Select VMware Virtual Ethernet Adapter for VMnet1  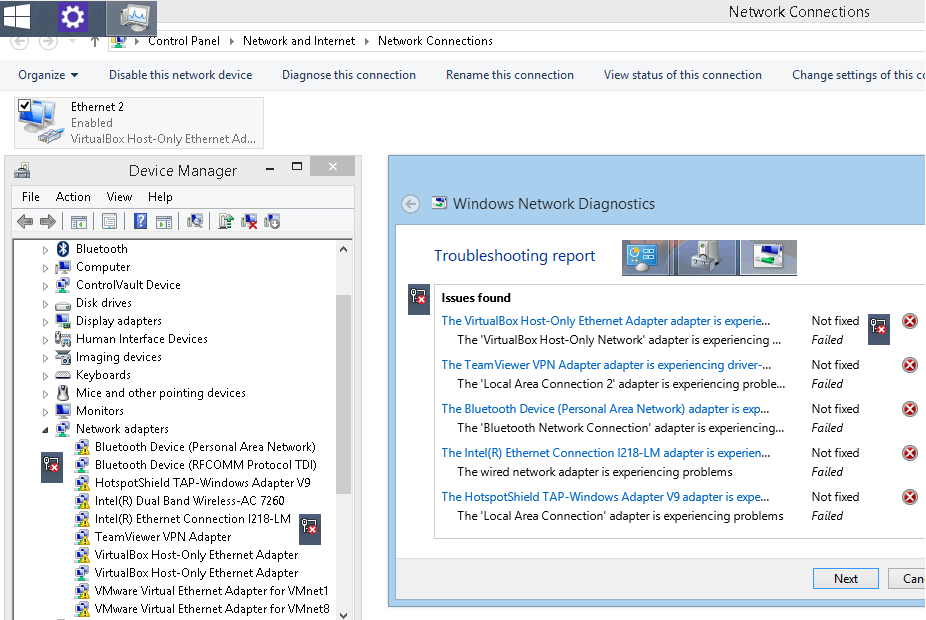pos(211,590)
